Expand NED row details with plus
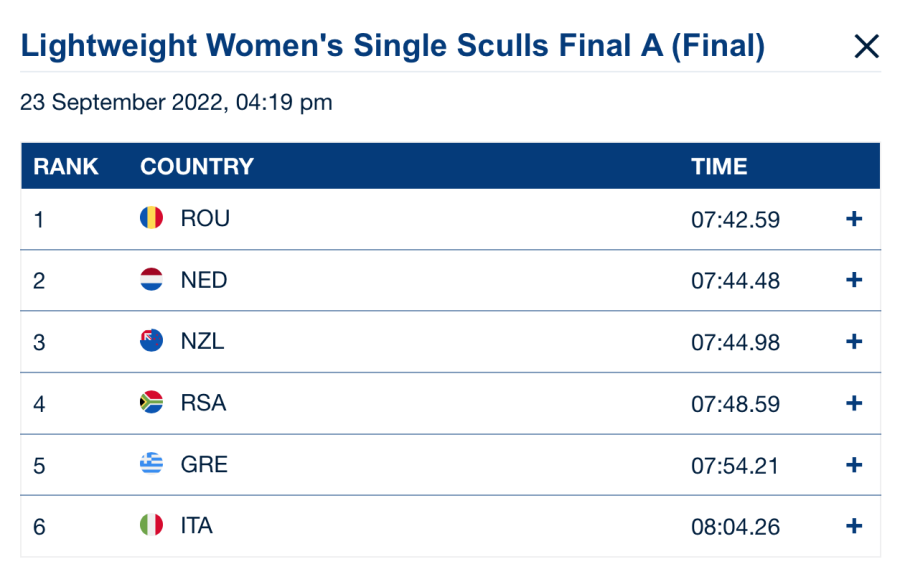Image resolution: width=900 pixels, height=577 pixels. click(x=854, y=281)
